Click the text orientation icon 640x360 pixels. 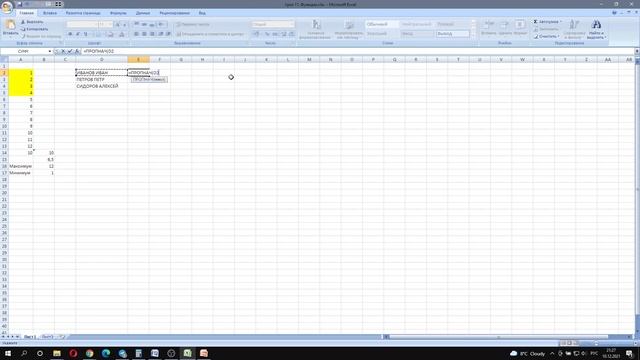click(x=162, y=24)
